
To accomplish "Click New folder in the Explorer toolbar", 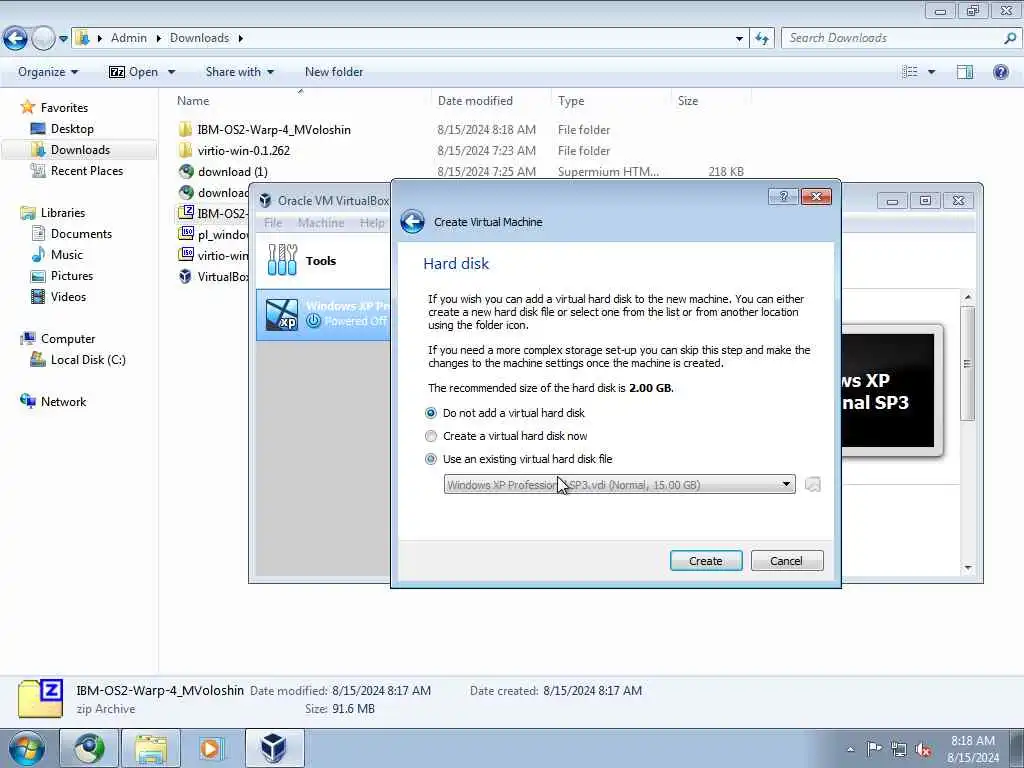I will 334,72.
